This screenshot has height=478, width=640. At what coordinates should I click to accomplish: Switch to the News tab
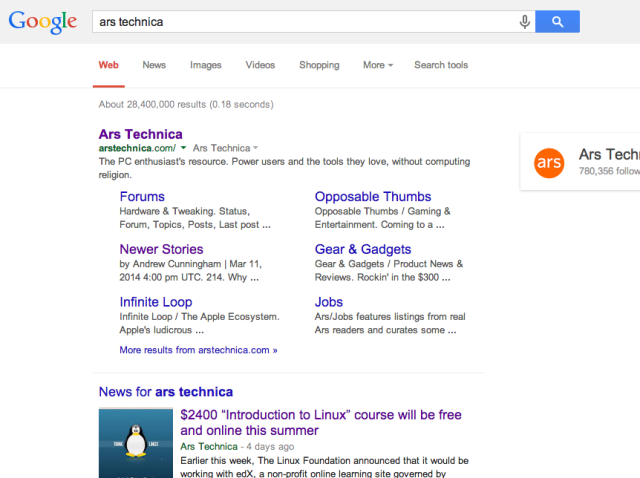pyautogui.click(x=154, y=65)
